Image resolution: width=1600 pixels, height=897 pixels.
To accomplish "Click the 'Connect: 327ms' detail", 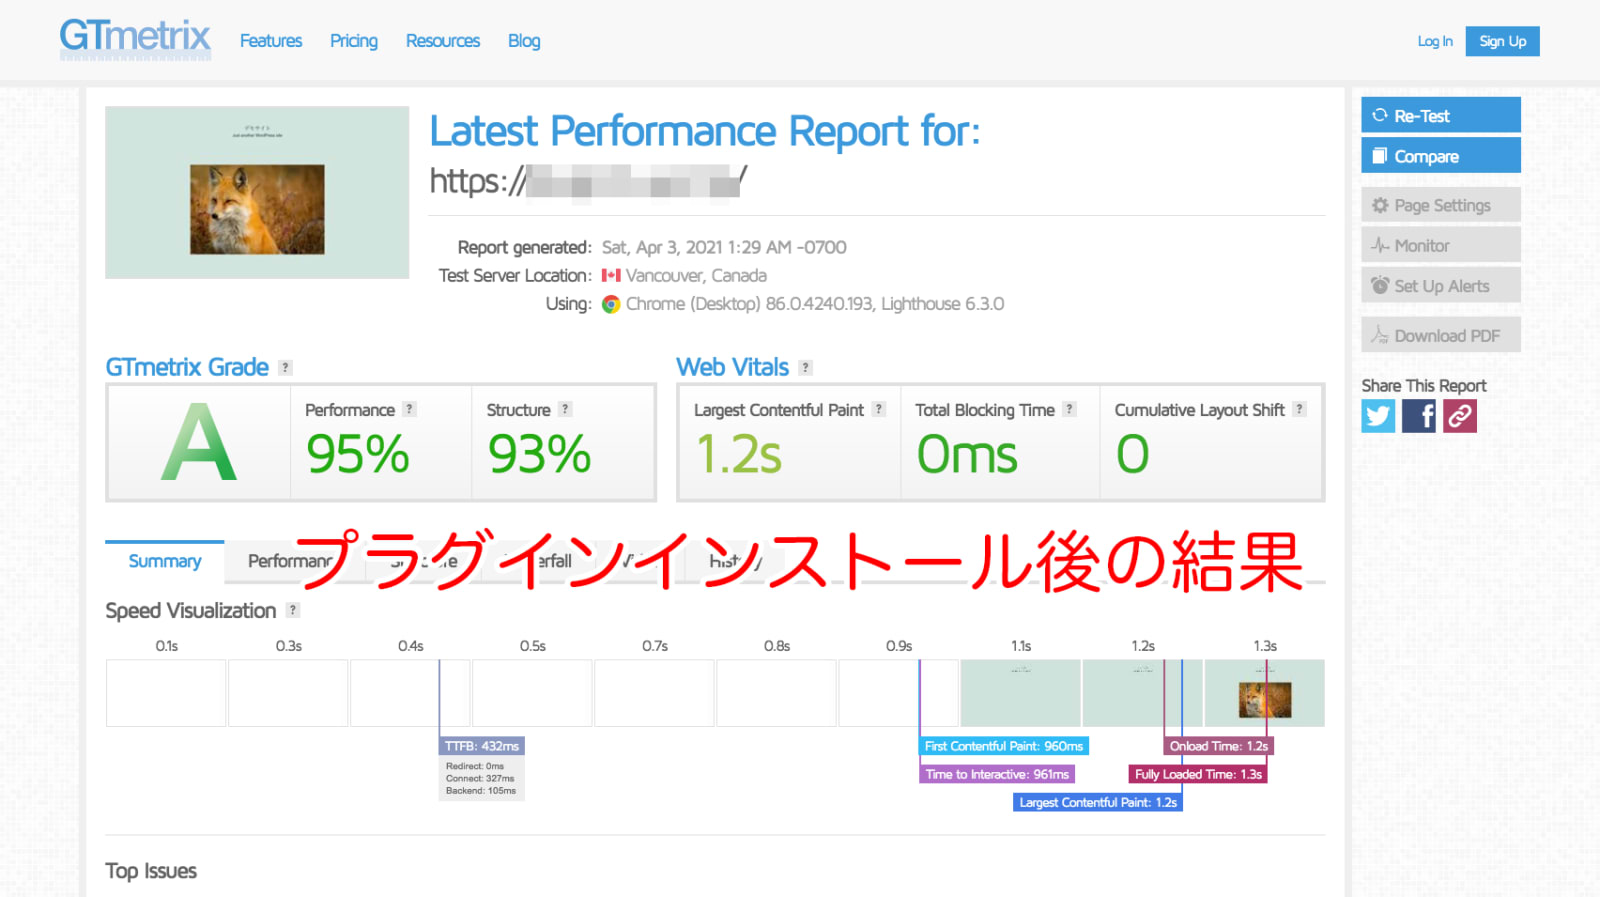I will pyautogui.click(x=480, y=778).
